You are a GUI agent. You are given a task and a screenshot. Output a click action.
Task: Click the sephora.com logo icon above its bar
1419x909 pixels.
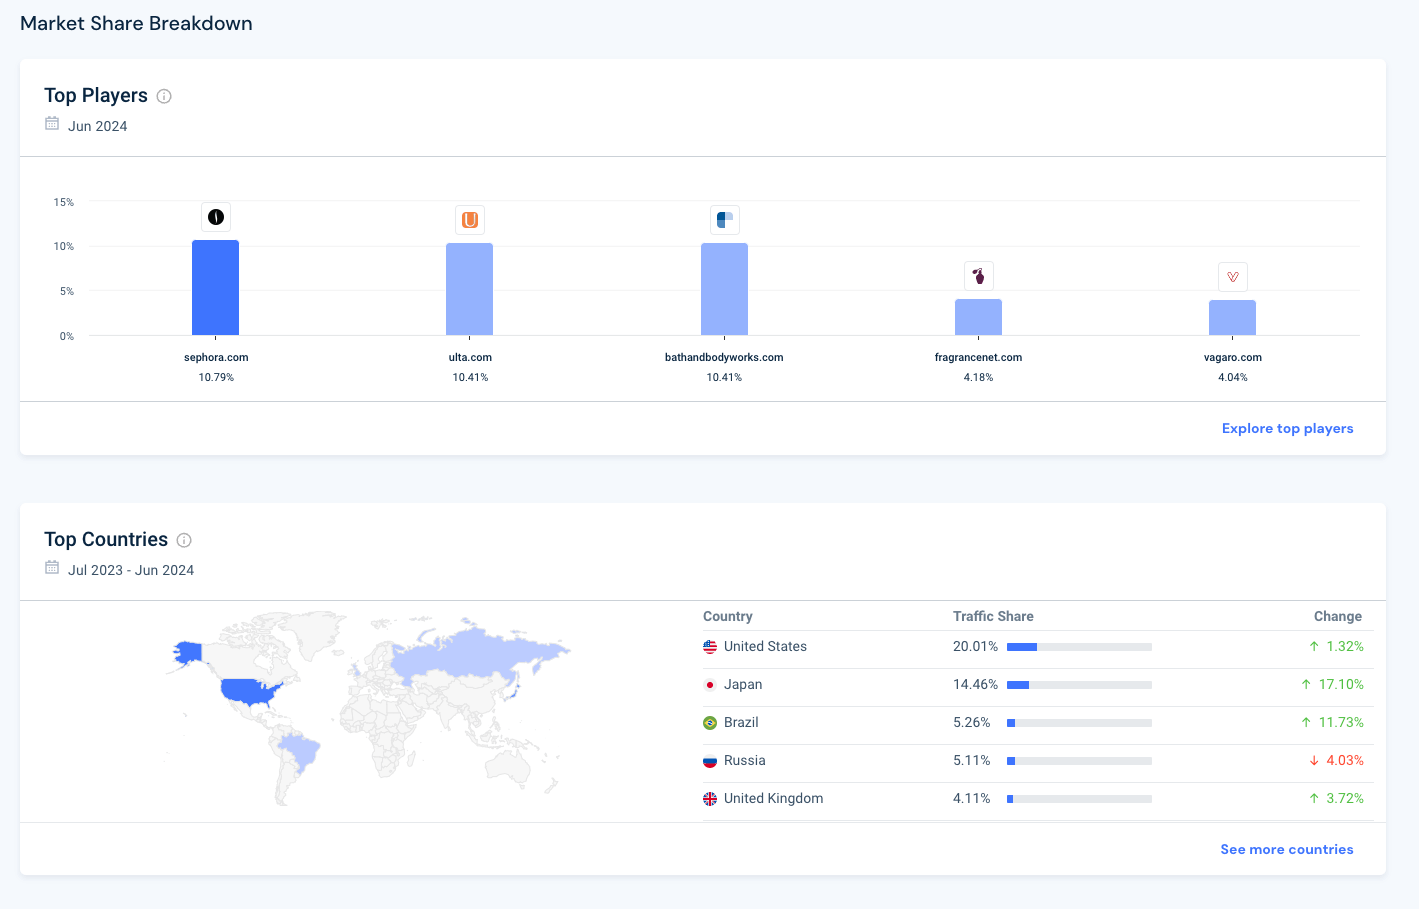click(216, 217)
